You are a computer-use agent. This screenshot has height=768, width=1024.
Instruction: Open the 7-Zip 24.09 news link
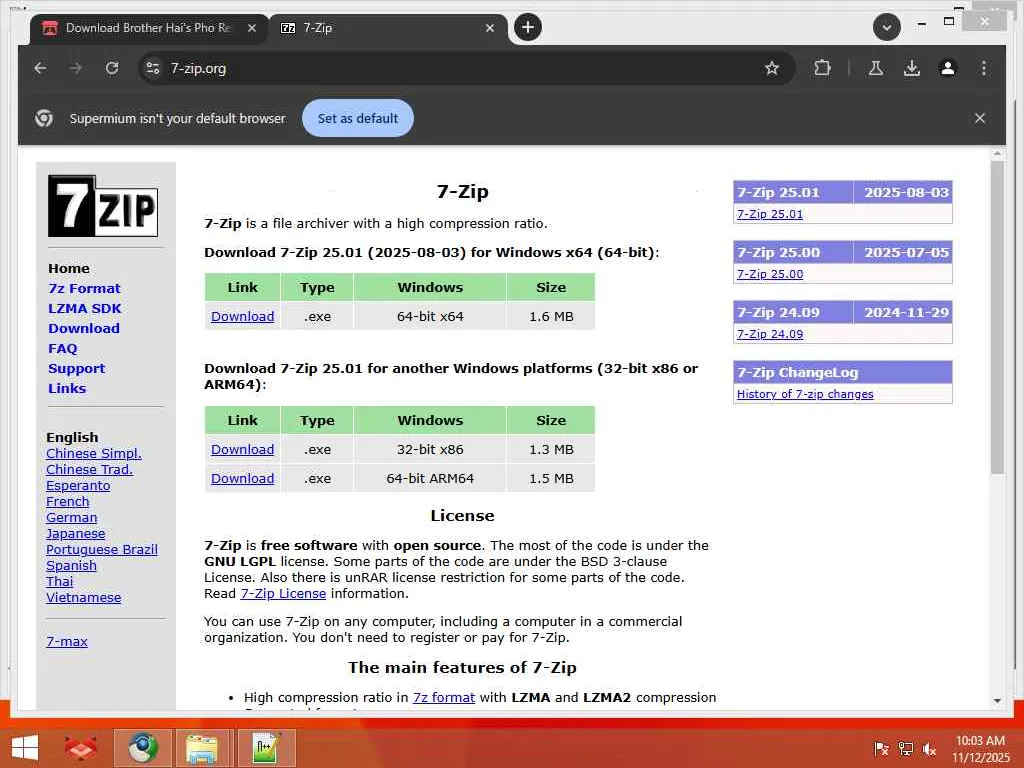pos(770,334)
